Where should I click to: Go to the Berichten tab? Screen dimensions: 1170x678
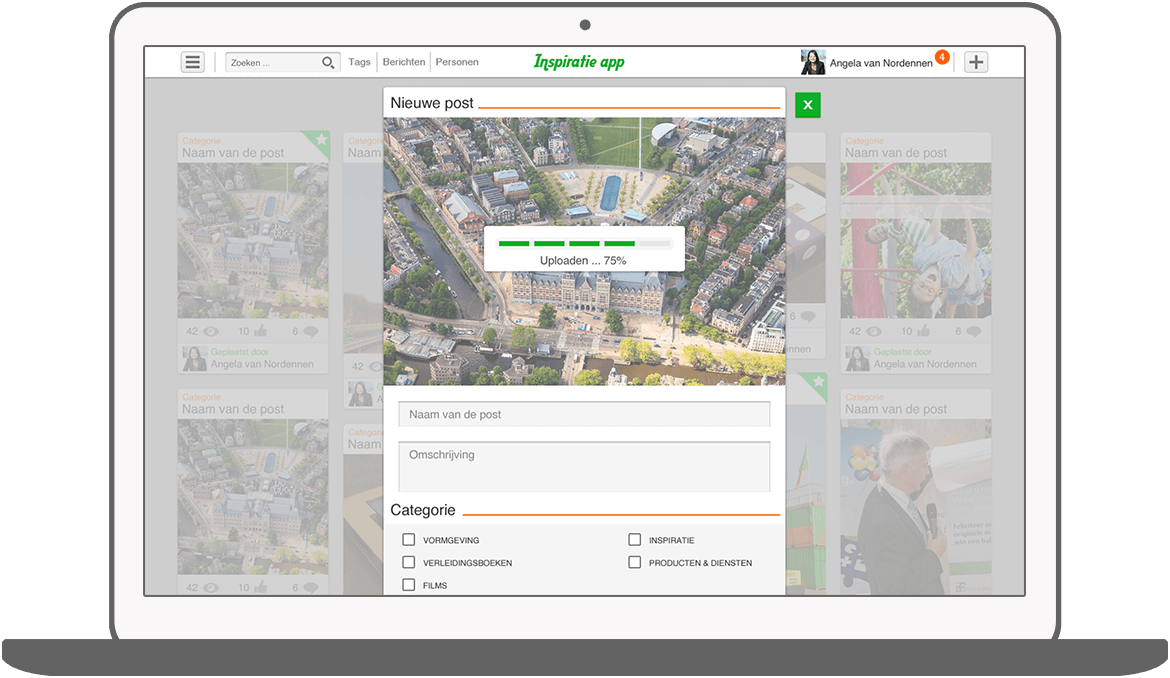coord(404,62)
